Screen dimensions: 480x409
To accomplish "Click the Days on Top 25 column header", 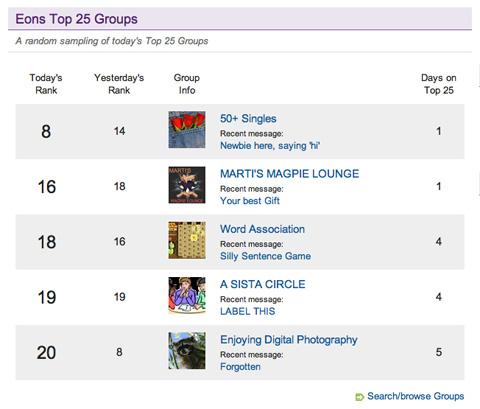I will [x=438, y=84].
